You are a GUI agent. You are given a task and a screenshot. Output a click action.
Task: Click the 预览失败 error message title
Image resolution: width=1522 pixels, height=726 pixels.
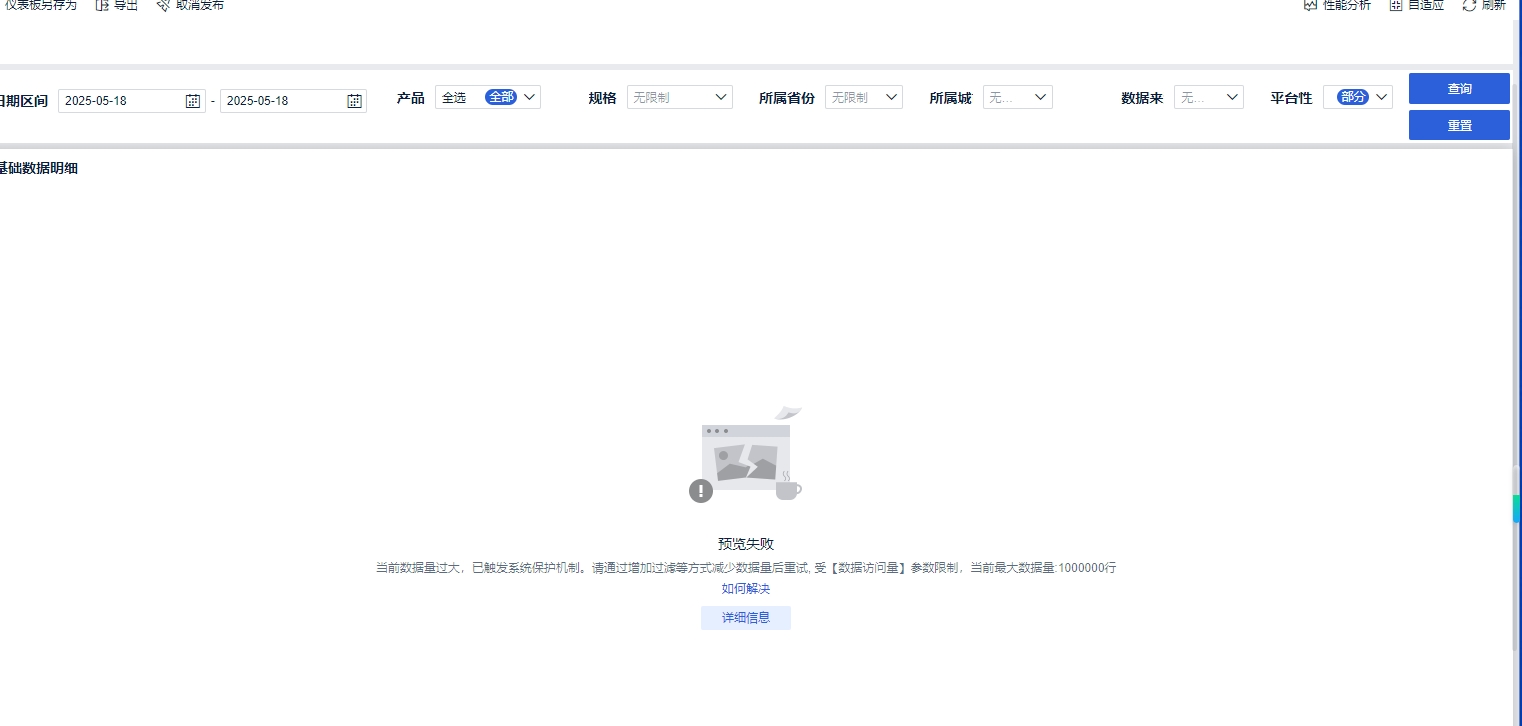746,544
